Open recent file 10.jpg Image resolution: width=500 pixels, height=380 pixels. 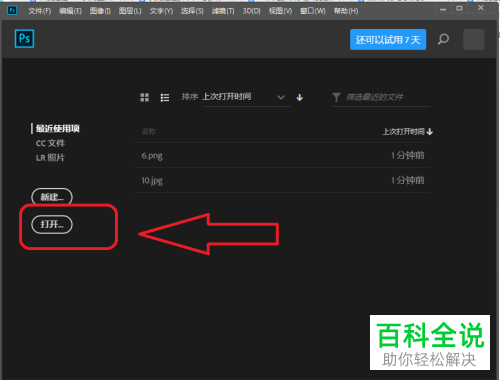coord(283,180)
